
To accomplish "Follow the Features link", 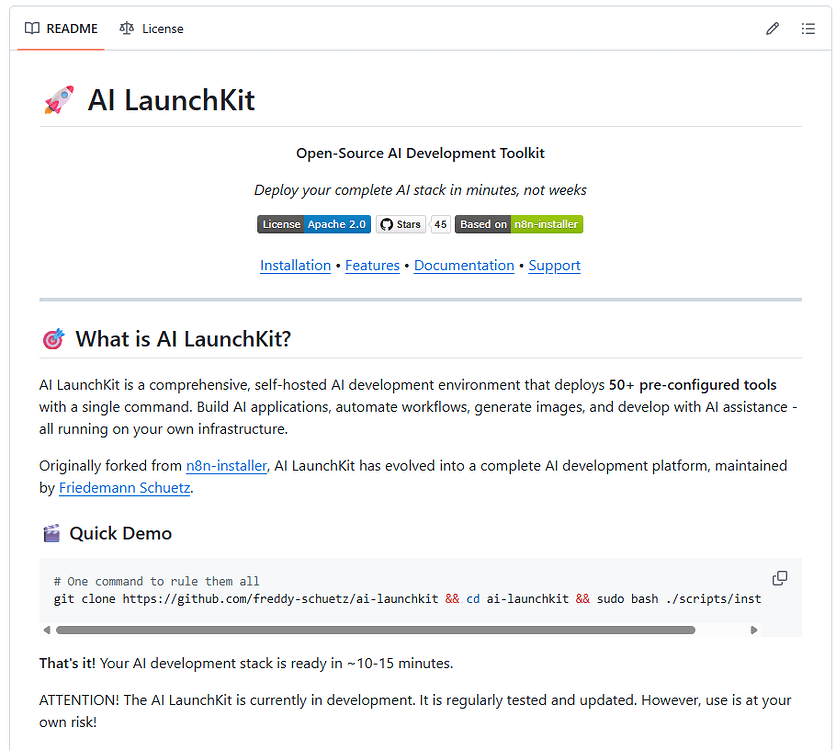I will pyautogui.click(x=372, y=265).
